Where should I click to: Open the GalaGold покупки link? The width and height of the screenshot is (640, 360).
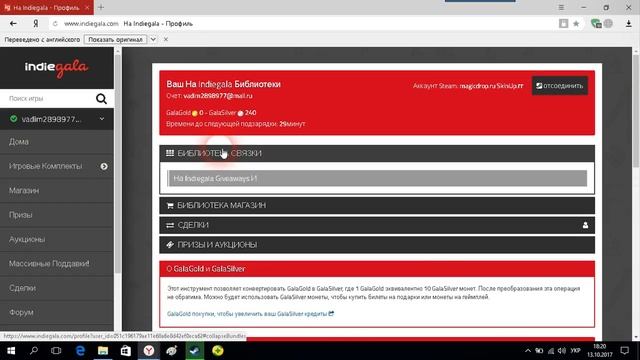(x=250, y=313)
